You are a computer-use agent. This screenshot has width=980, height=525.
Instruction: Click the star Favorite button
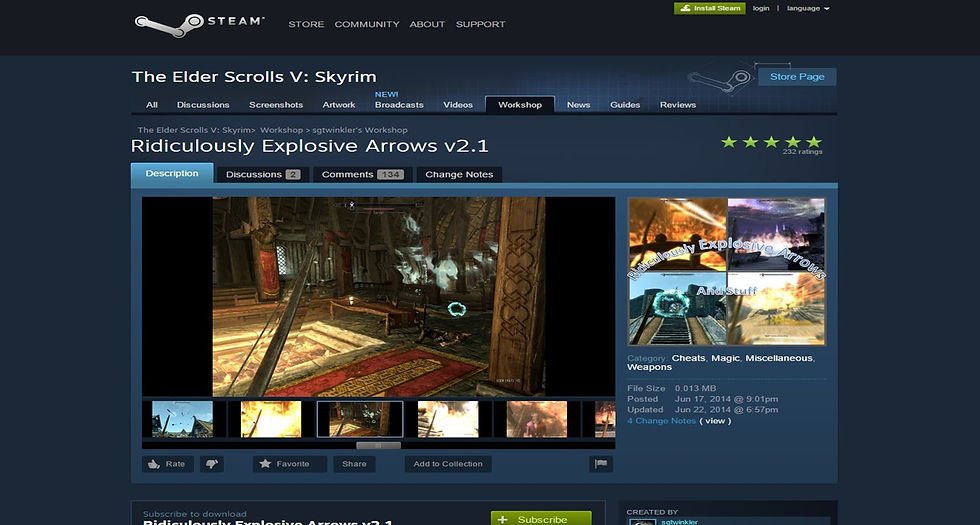tap(289, 464)
